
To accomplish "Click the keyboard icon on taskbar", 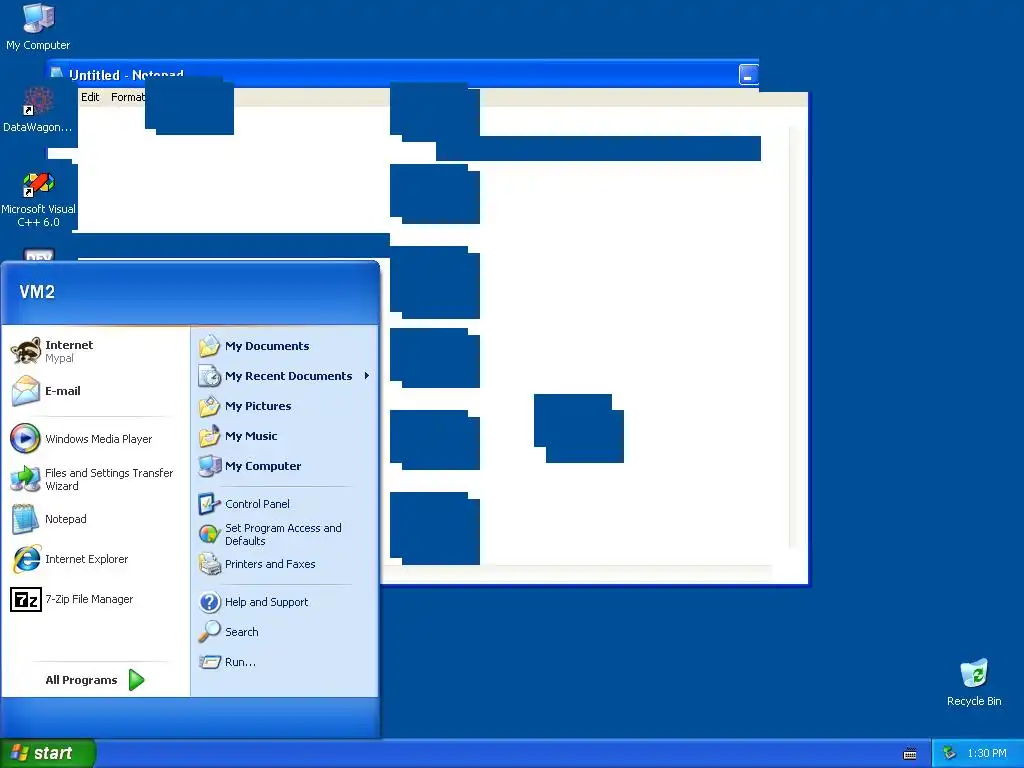I will tap(910, 754).
